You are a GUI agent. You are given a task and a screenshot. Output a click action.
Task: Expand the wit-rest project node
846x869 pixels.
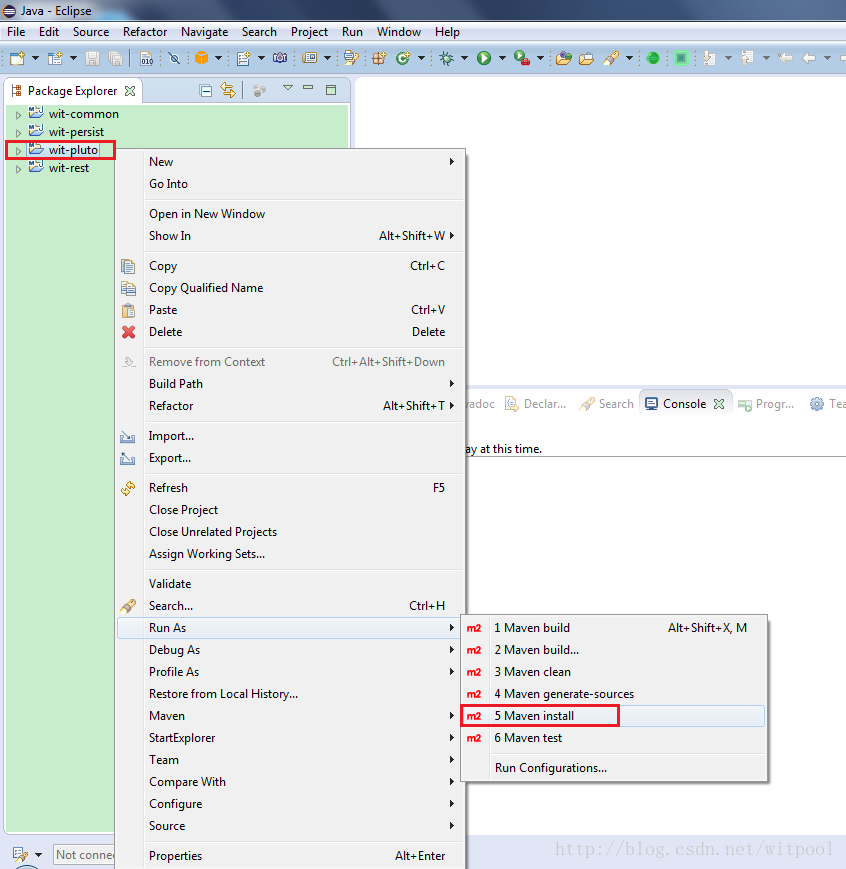point(18,169)
